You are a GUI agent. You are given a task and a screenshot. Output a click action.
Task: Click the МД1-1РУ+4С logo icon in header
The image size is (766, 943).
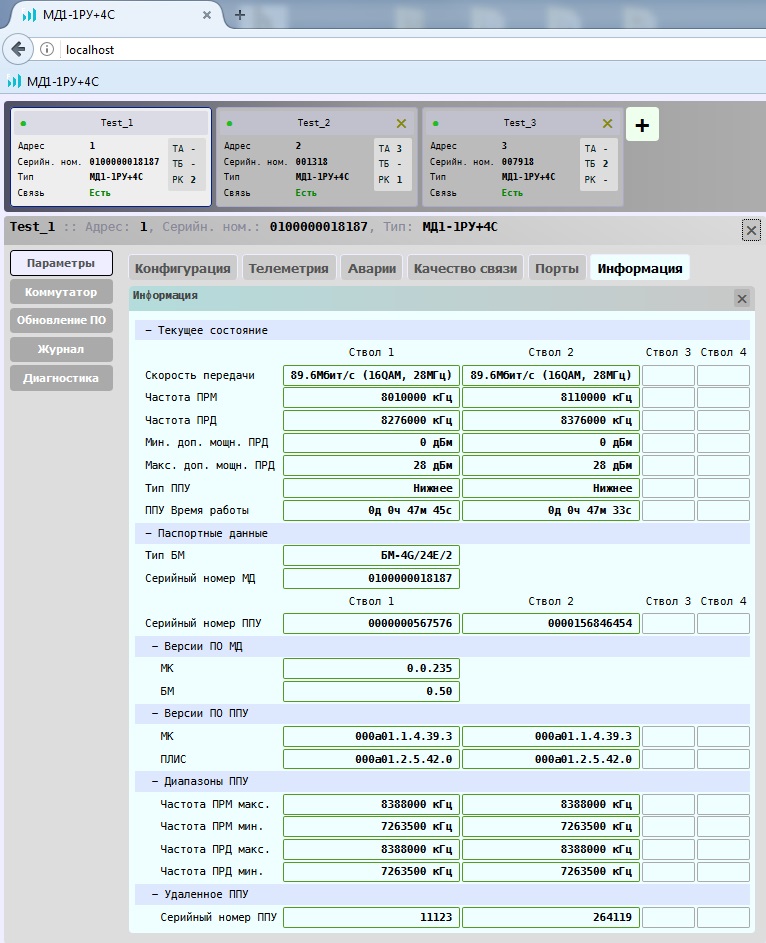coord(14,81)
